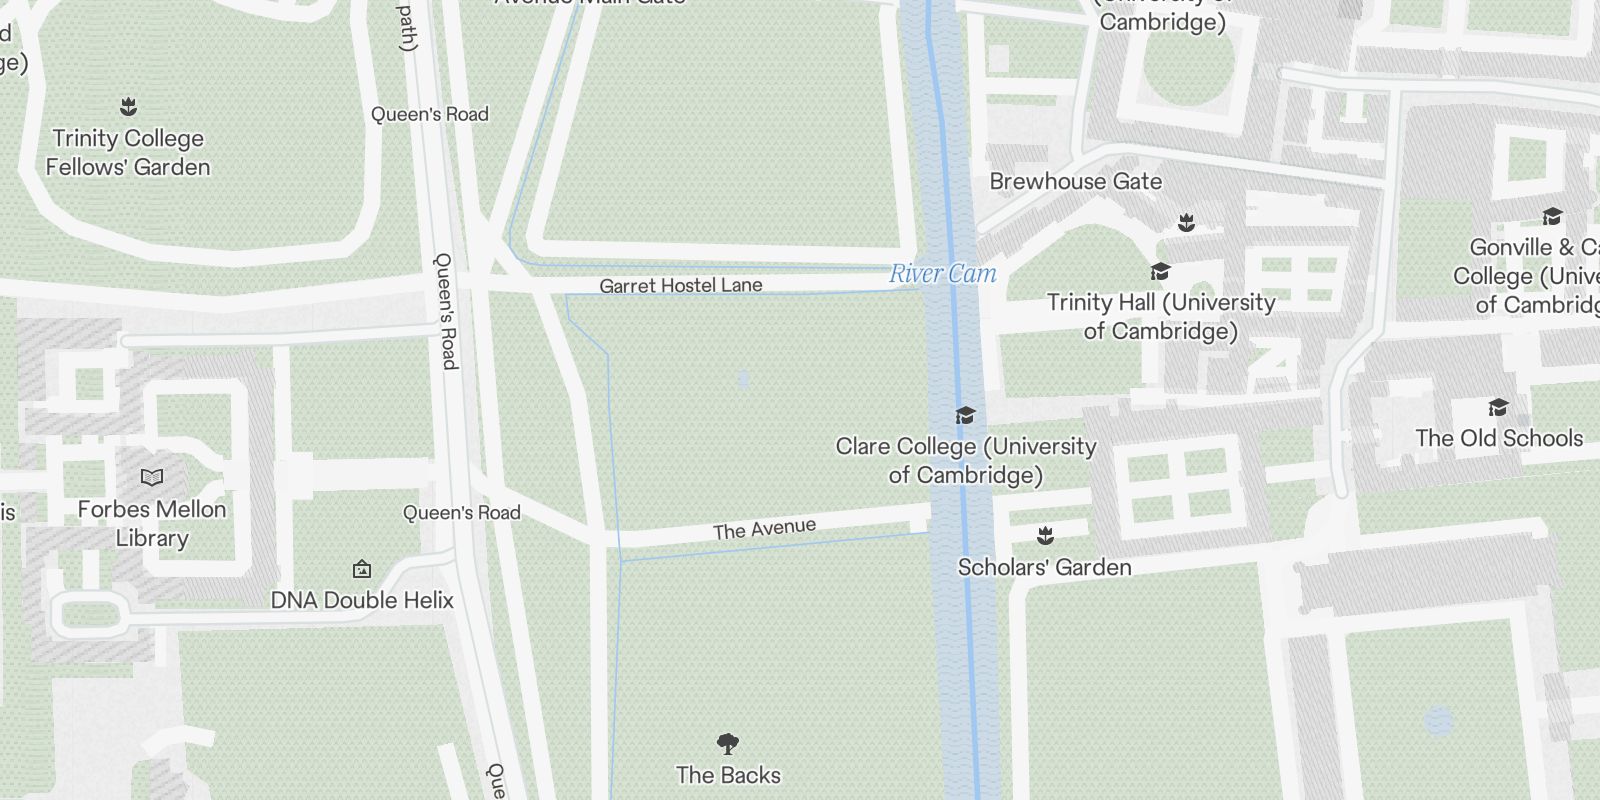Select The Backs park label

728,775
